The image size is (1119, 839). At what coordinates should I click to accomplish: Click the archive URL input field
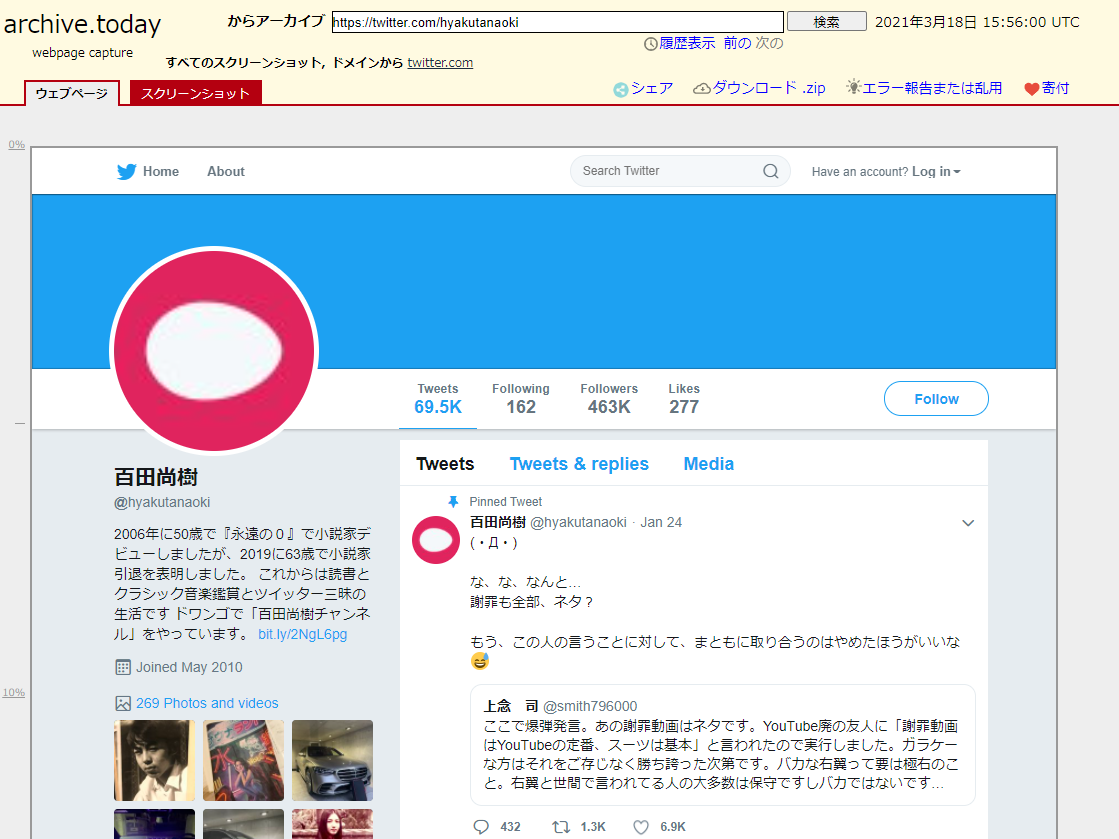click(557, 22)
